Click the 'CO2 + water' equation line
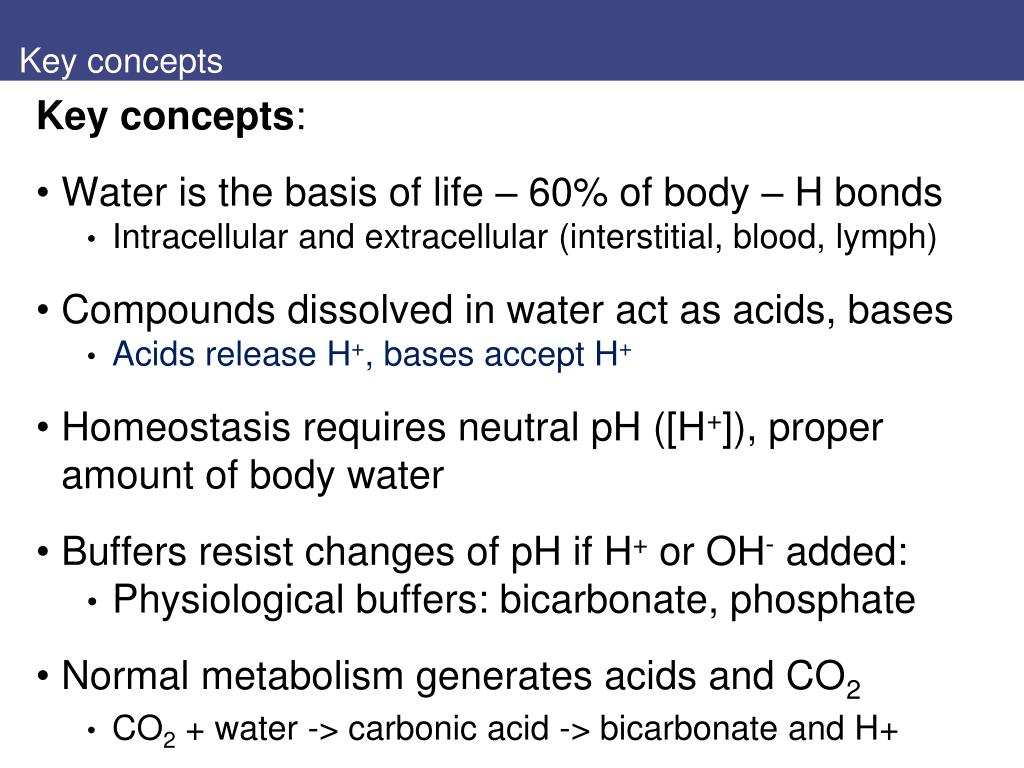 tap(505, 729)
